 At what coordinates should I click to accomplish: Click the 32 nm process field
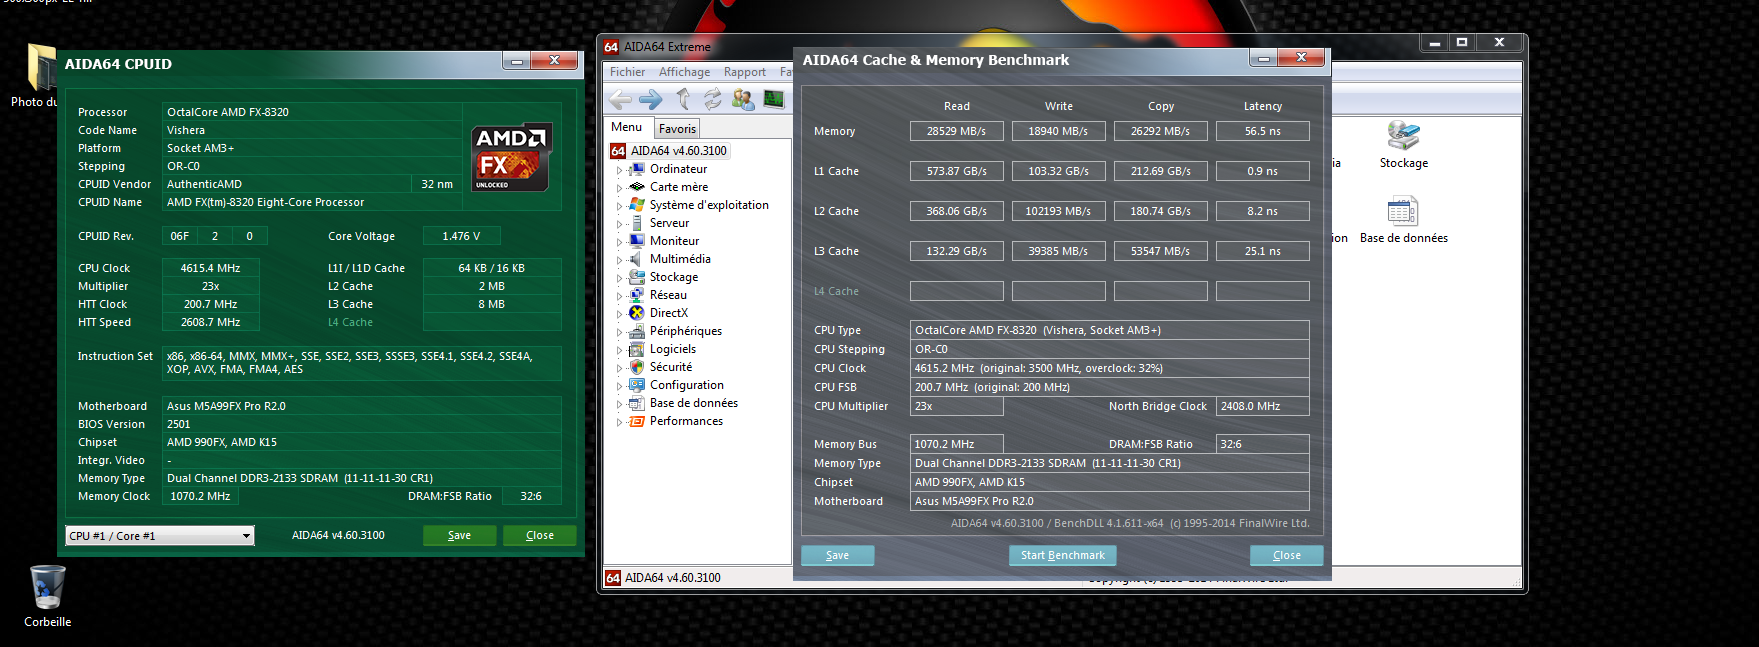437,184
